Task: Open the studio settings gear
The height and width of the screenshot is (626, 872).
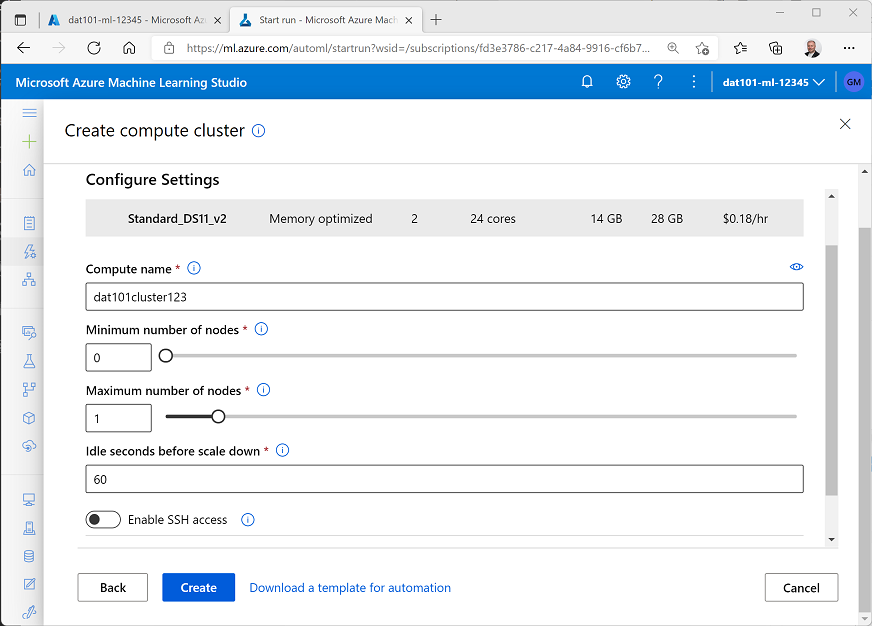Action: click(x=623, y=81)
